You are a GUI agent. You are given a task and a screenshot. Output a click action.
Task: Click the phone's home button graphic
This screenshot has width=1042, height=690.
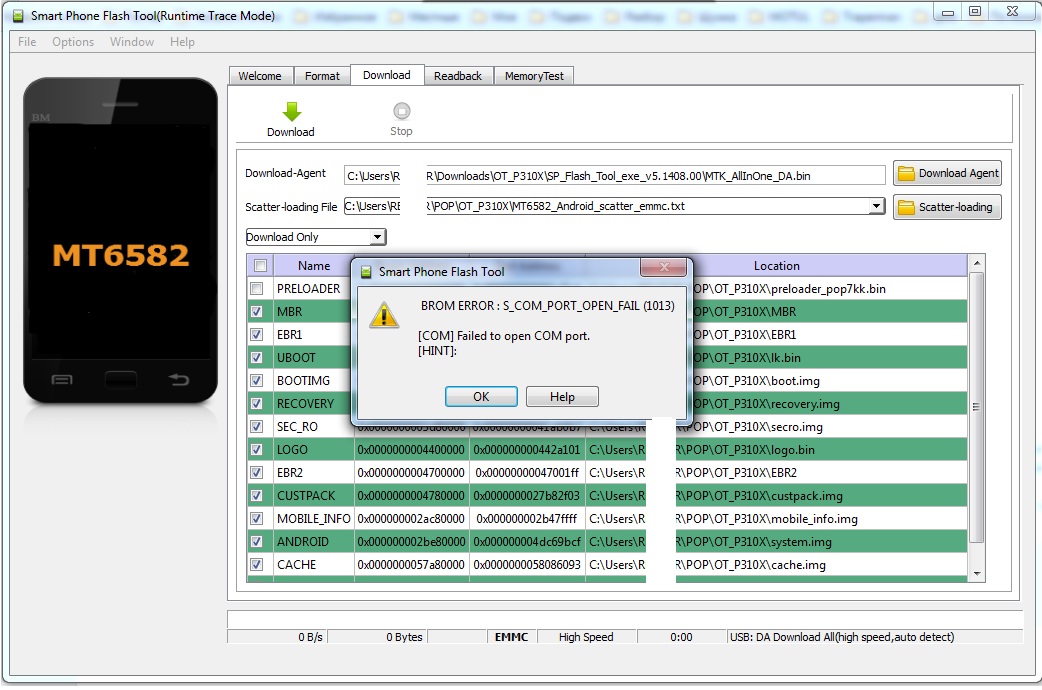click(x=121, y=379)
